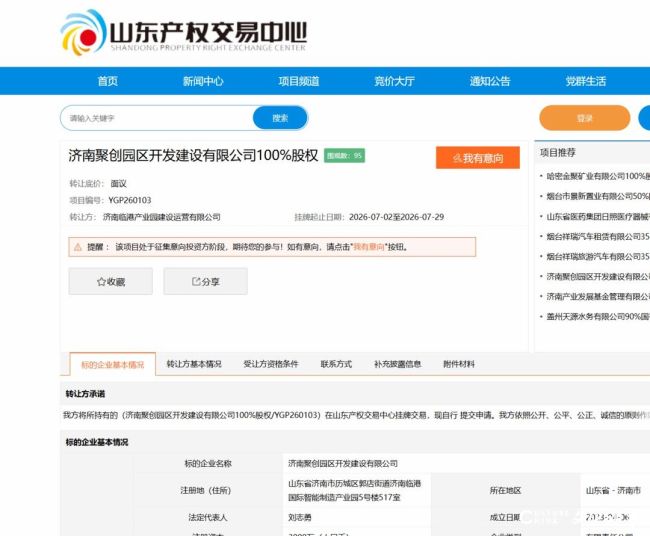The height and width of the screenshot is (536, 650).
Task: Click the warning triangle icon in reminder
Action: [78, 247]
